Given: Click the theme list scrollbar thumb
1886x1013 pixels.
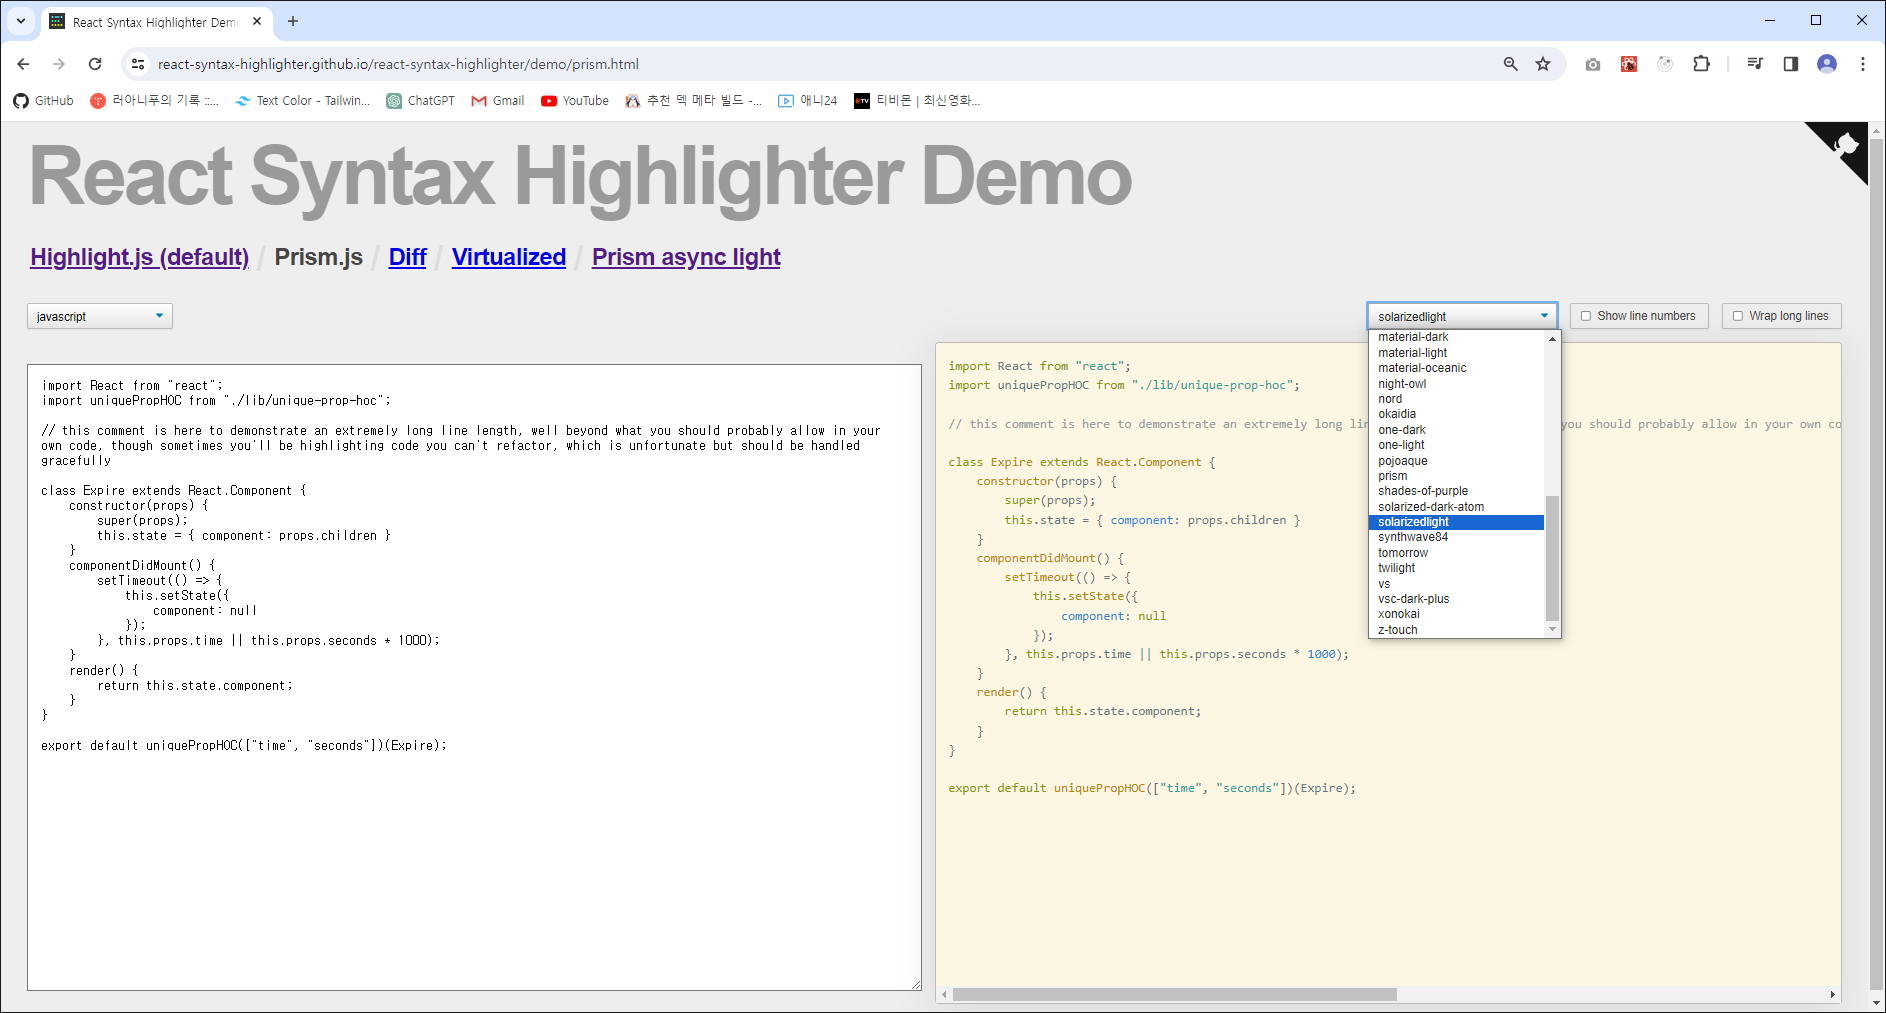Looking at the screenshot, I should [1552, 558].
